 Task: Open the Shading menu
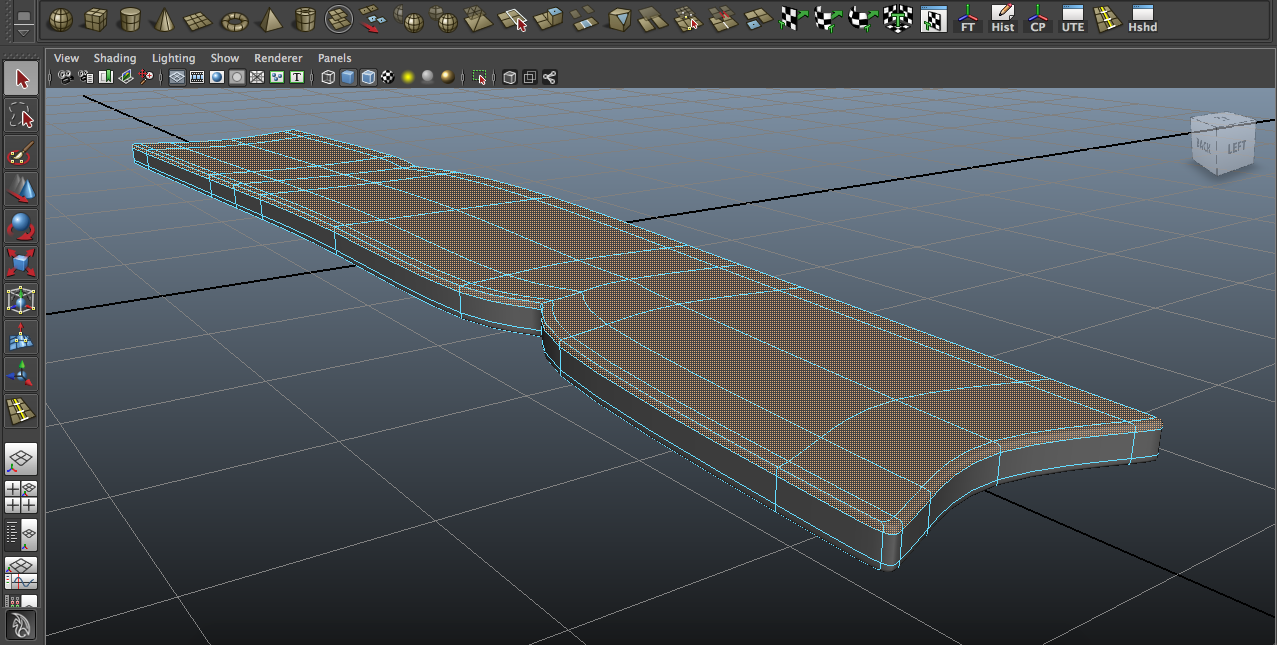[x=115, y=58]
